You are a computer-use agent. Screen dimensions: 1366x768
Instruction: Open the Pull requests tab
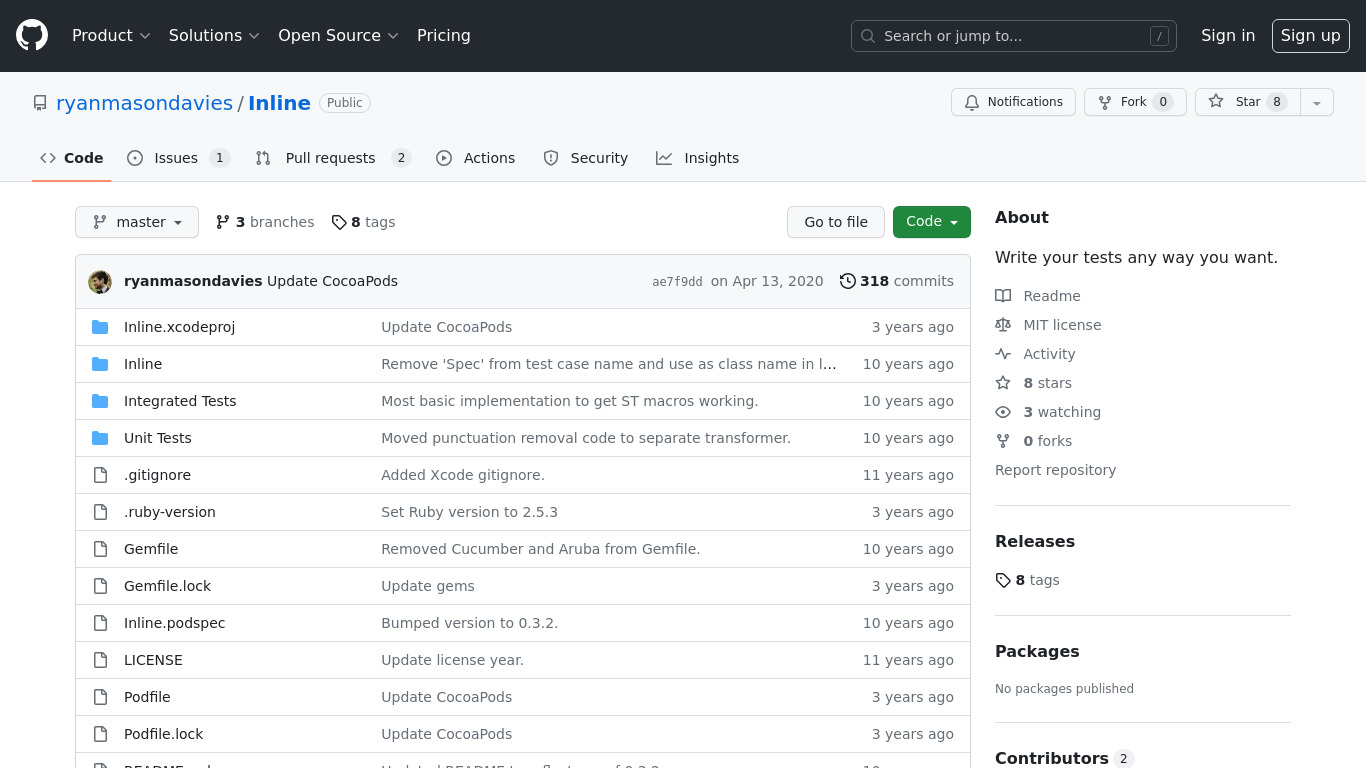[333, 158]
